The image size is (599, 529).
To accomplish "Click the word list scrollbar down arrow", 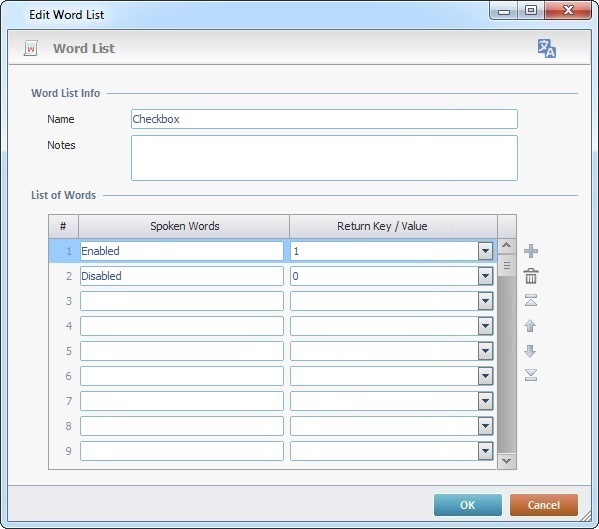I will coord(507,461).
